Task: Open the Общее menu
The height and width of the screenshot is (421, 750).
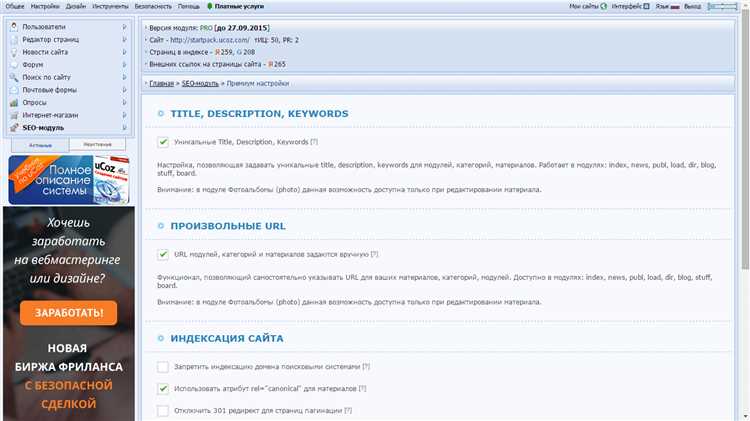Action: [15, 6]
